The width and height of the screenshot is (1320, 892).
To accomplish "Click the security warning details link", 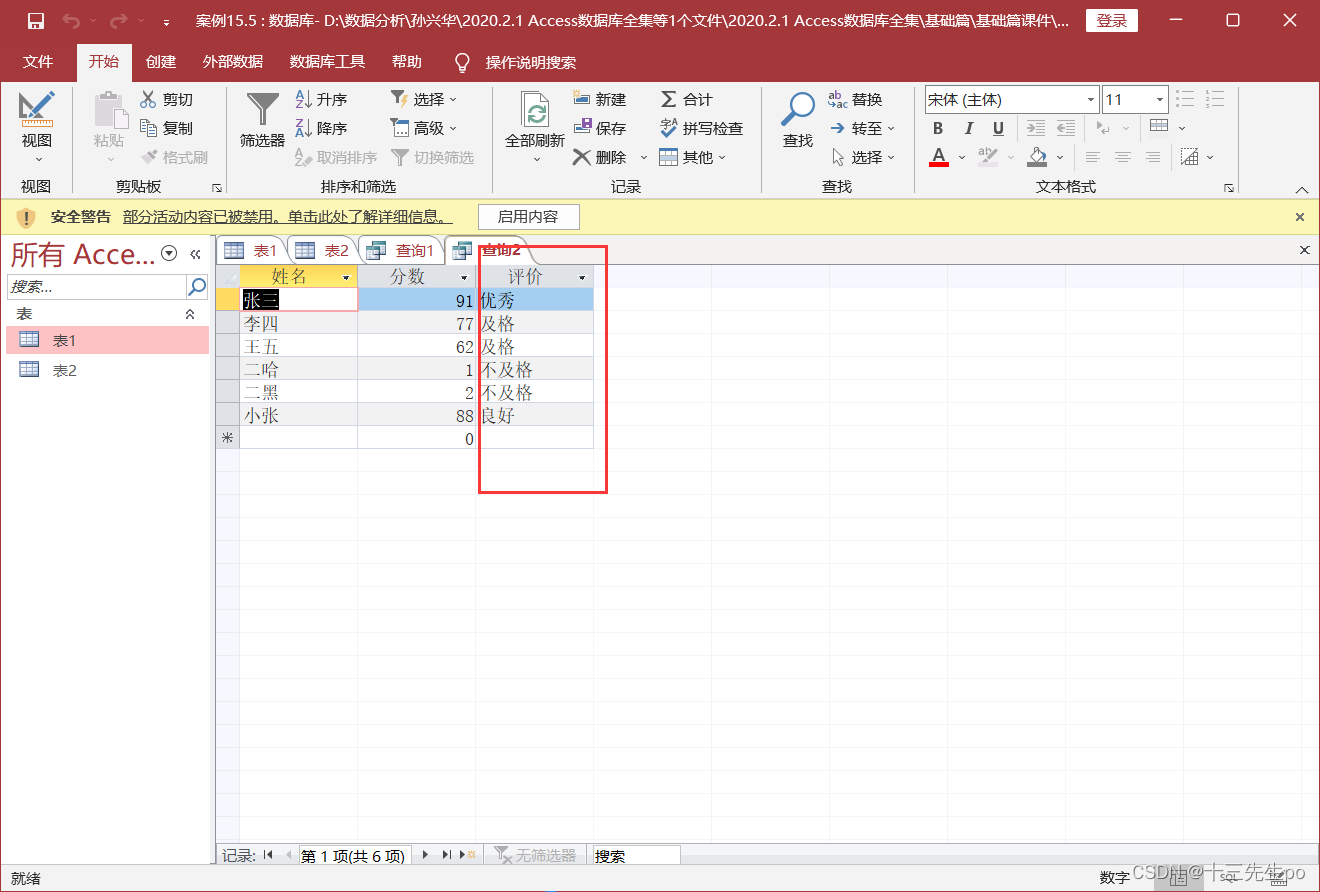I will (x=287, y=217).
